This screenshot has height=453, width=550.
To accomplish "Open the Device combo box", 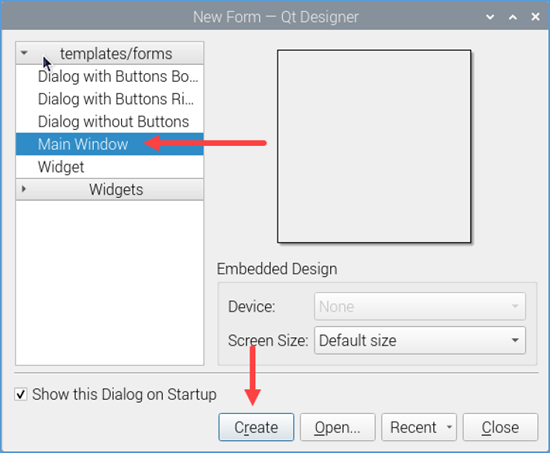I will tap(420, 306).
